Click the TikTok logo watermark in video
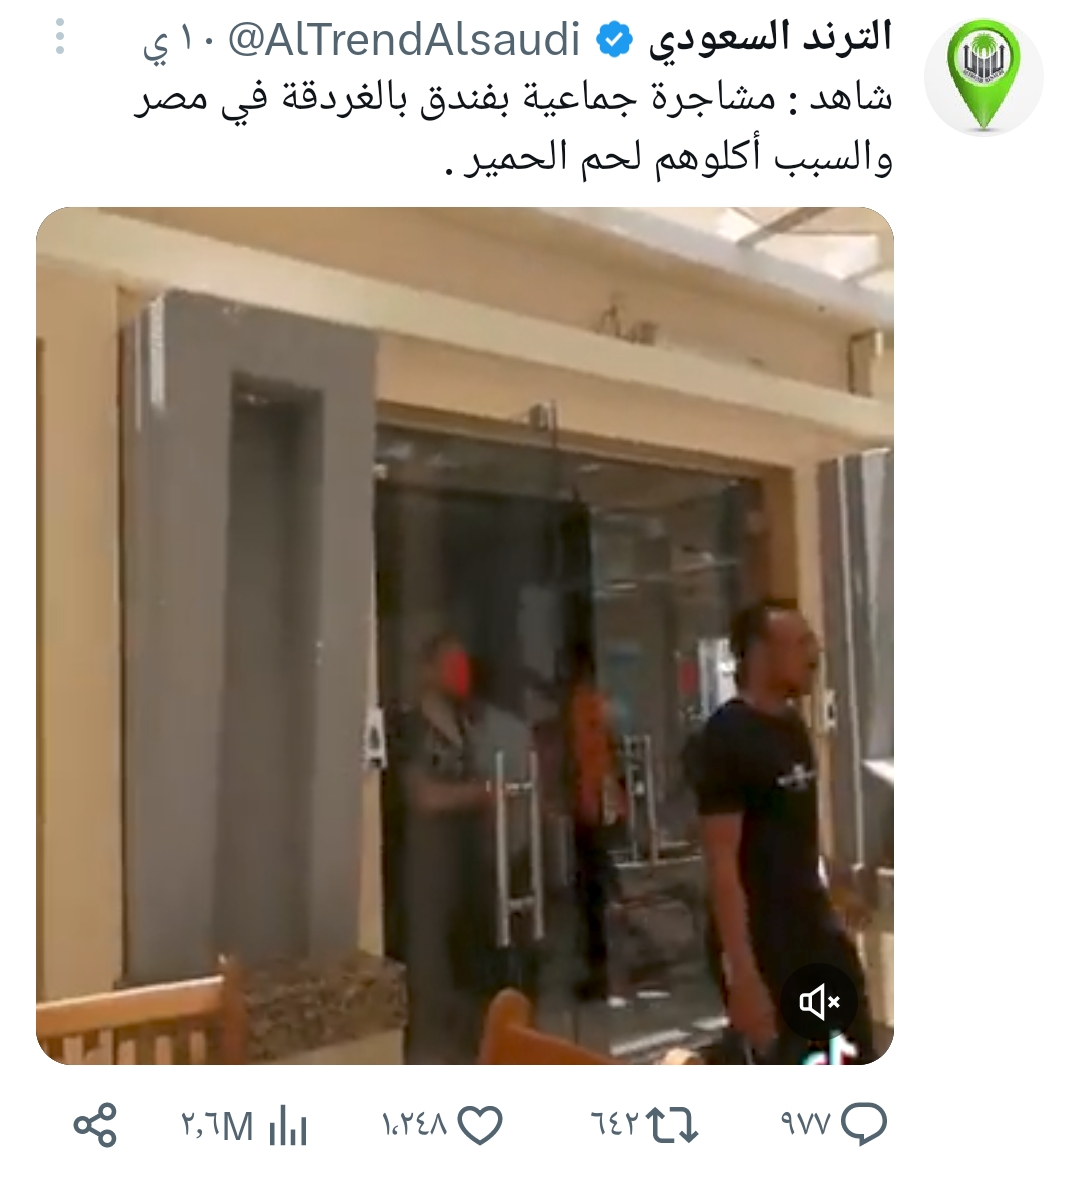 click(x=833, y=1050)
